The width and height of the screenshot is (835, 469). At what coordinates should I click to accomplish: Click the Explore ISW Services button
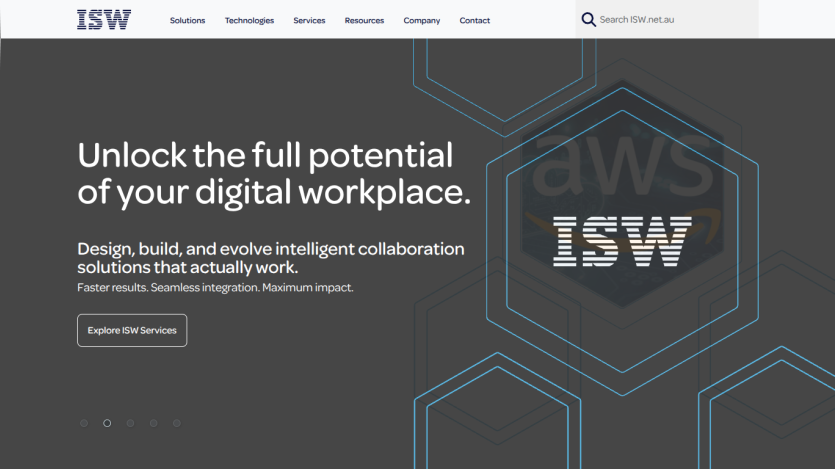(x=132, y=331)
